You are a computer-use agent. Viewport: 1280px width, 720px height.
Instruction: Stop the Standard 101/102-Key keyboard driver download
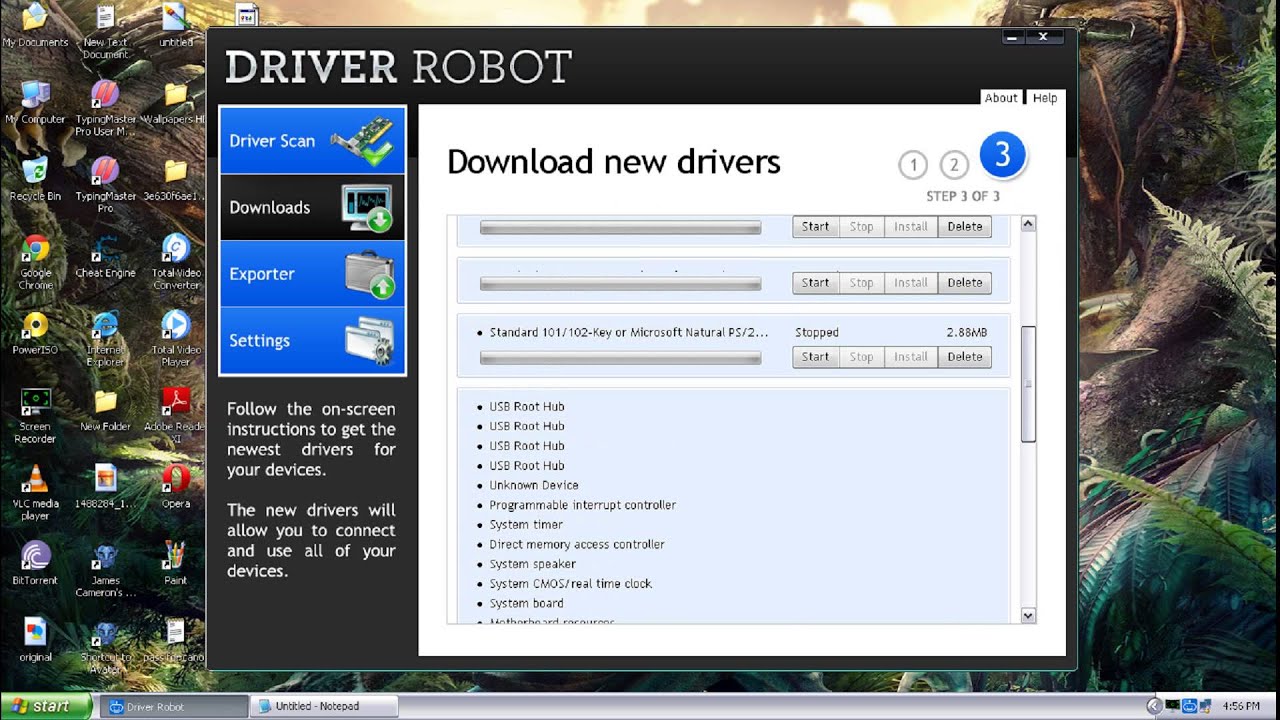click(861, 357)
